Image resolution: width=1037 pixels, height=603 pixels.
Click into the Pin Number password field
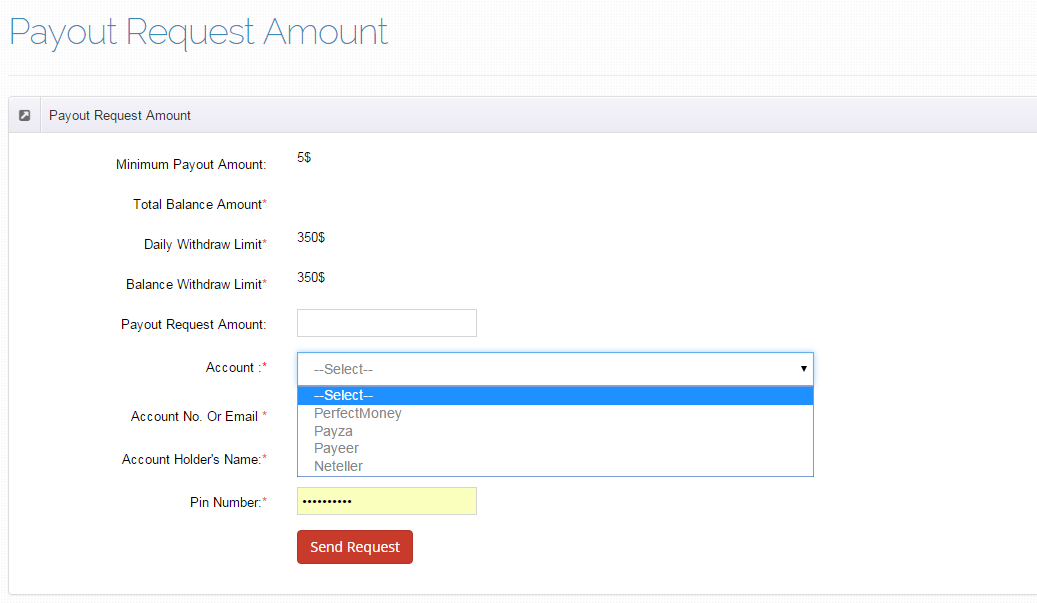tap(386, 501)
